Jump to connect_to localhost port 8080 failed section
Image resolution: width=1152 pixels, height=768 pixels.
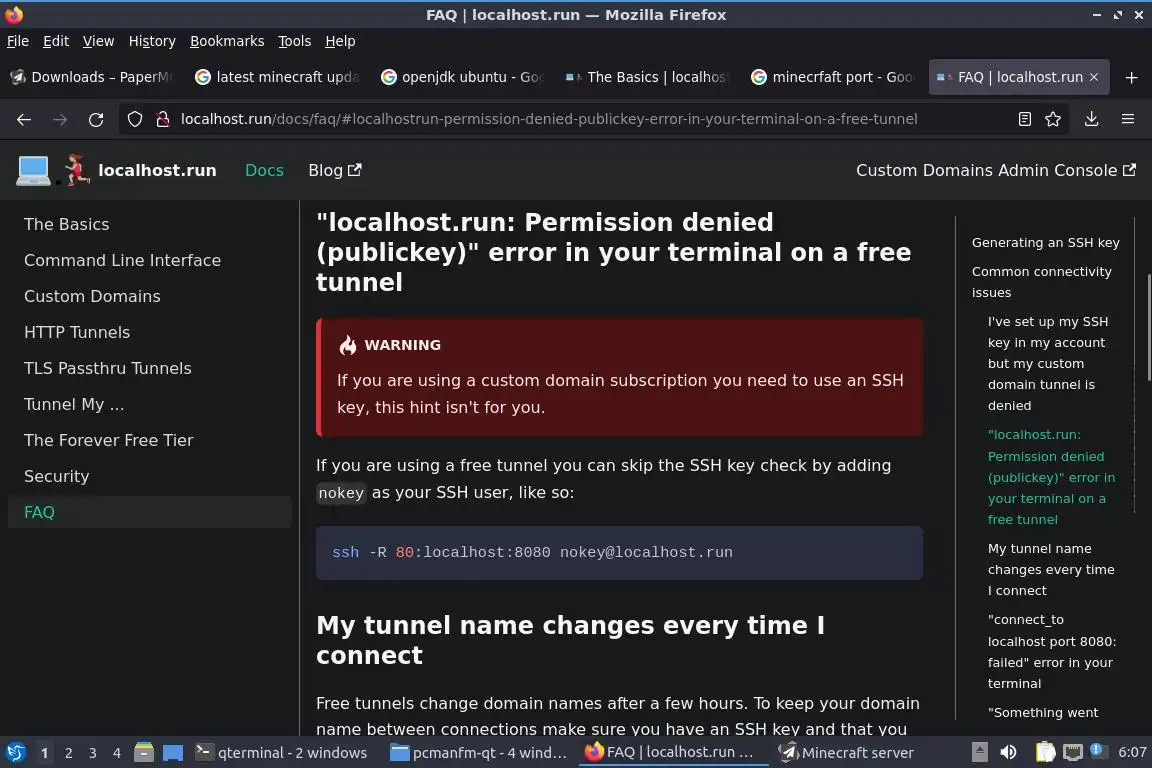tap(1051, 652)
